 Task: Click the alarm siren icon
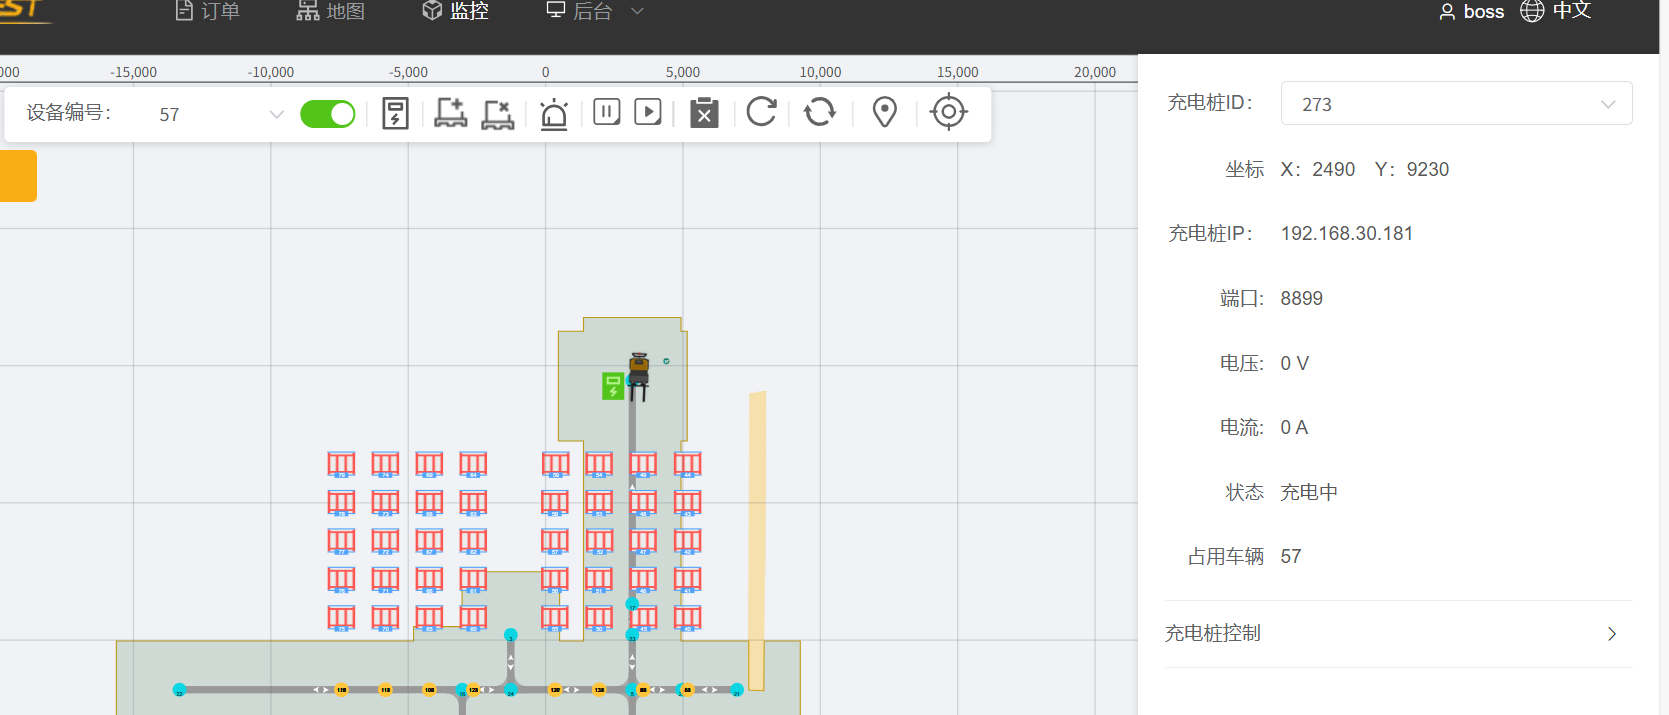(554, 113)
